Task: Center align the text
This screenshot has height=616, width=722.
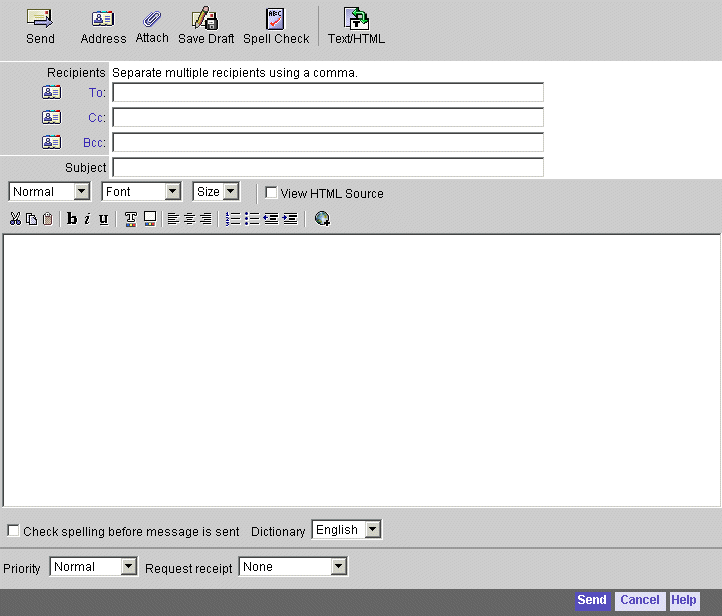Action: pos(189,219)
